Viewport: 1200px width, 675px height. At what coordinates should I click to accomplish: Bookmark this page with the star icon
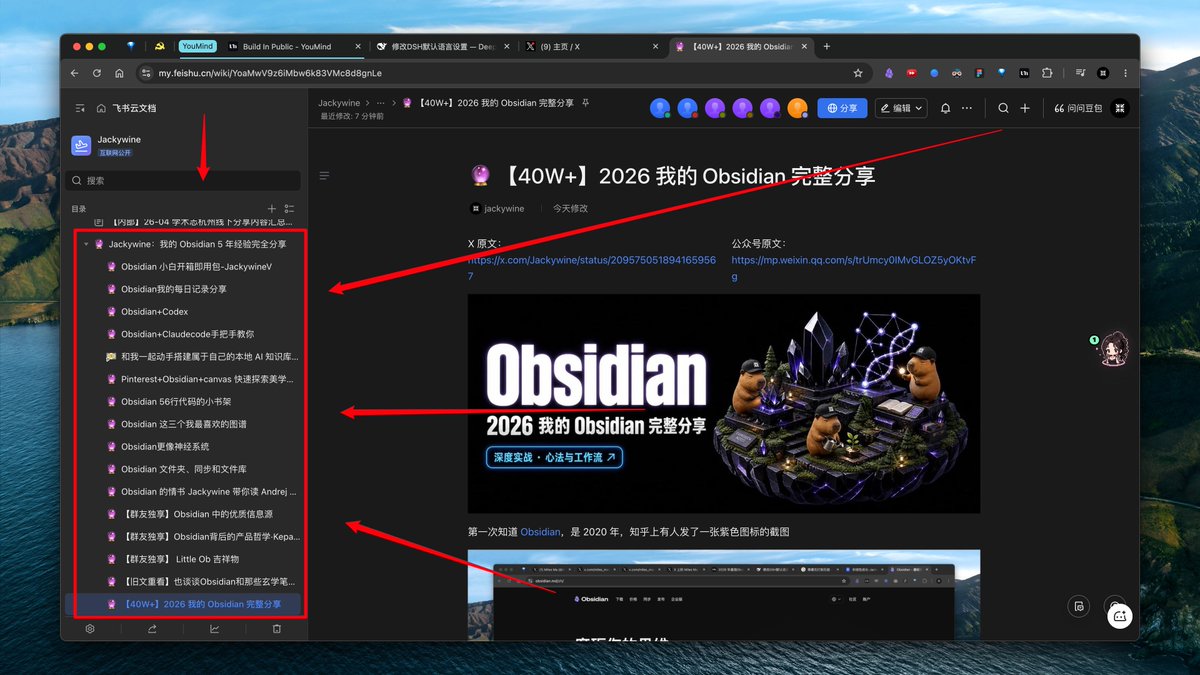click(858, 73)
